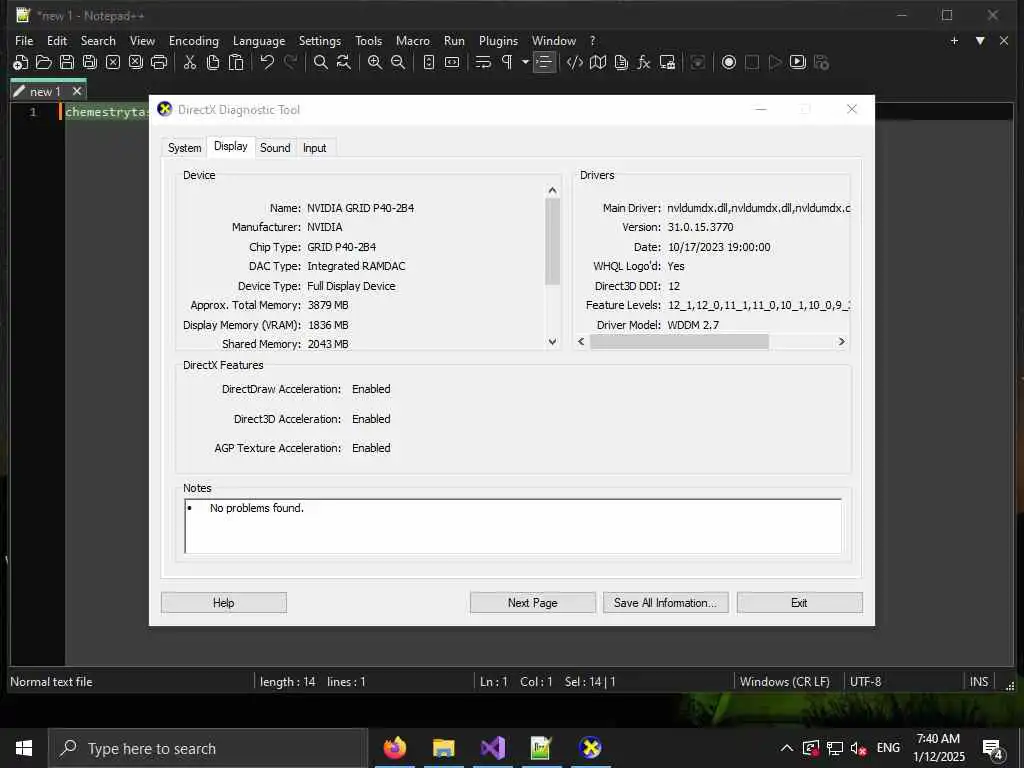Click the INS indicator in status bar
Screen dimensions: 1024x768
click(x=978, y=682)
